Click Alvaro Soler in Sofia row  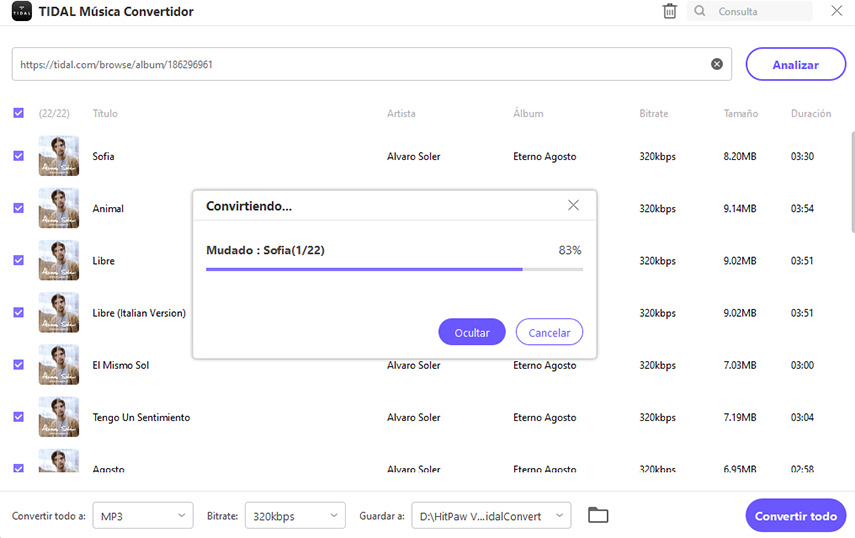click(x=413, y=156)
